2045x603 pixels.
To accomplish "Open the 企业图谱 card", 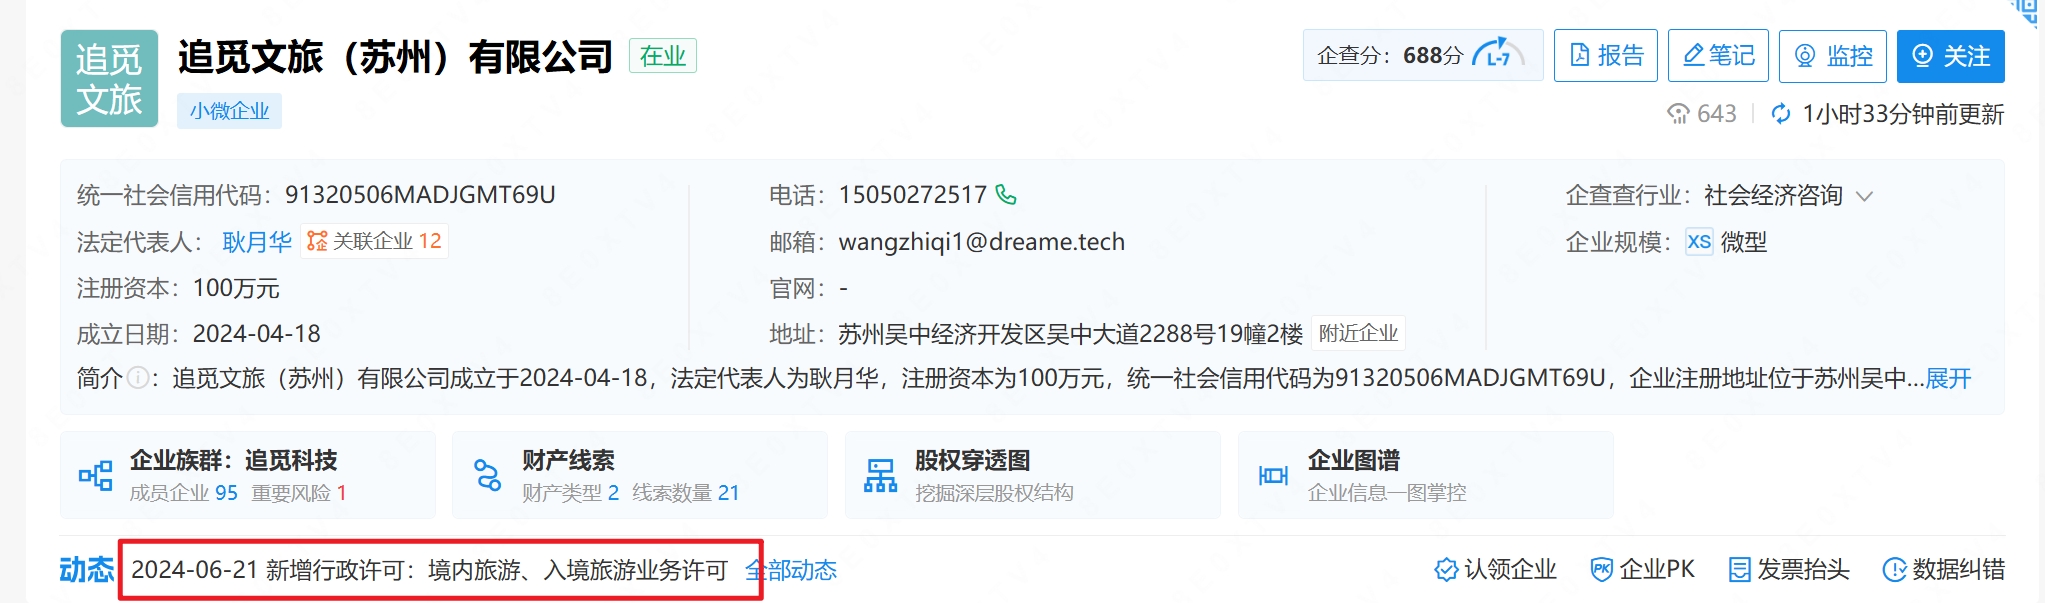I will tap(1426, 475).
